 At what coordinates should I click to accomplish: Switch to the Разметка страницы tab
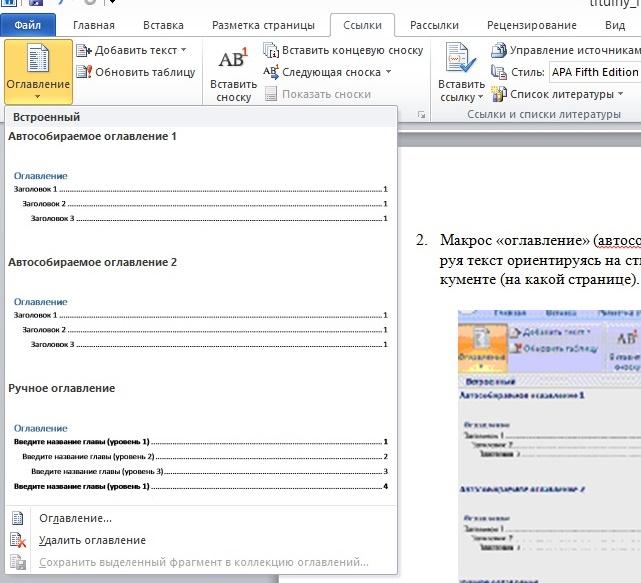pos(263,25)
